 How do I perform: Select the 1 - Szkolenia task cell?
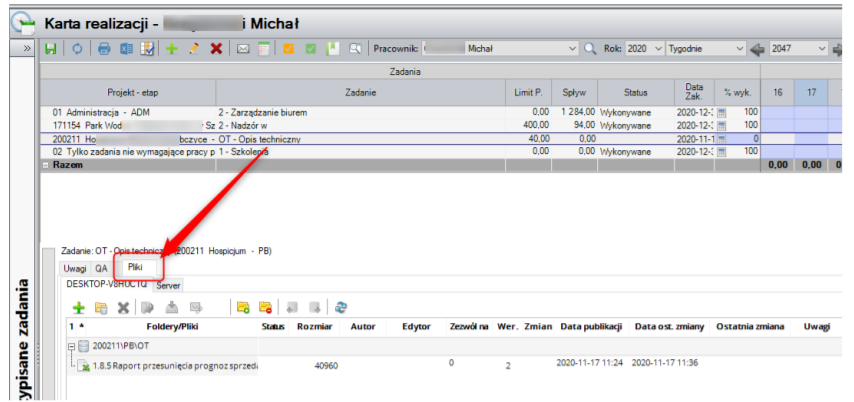click(x=361, y=151)
